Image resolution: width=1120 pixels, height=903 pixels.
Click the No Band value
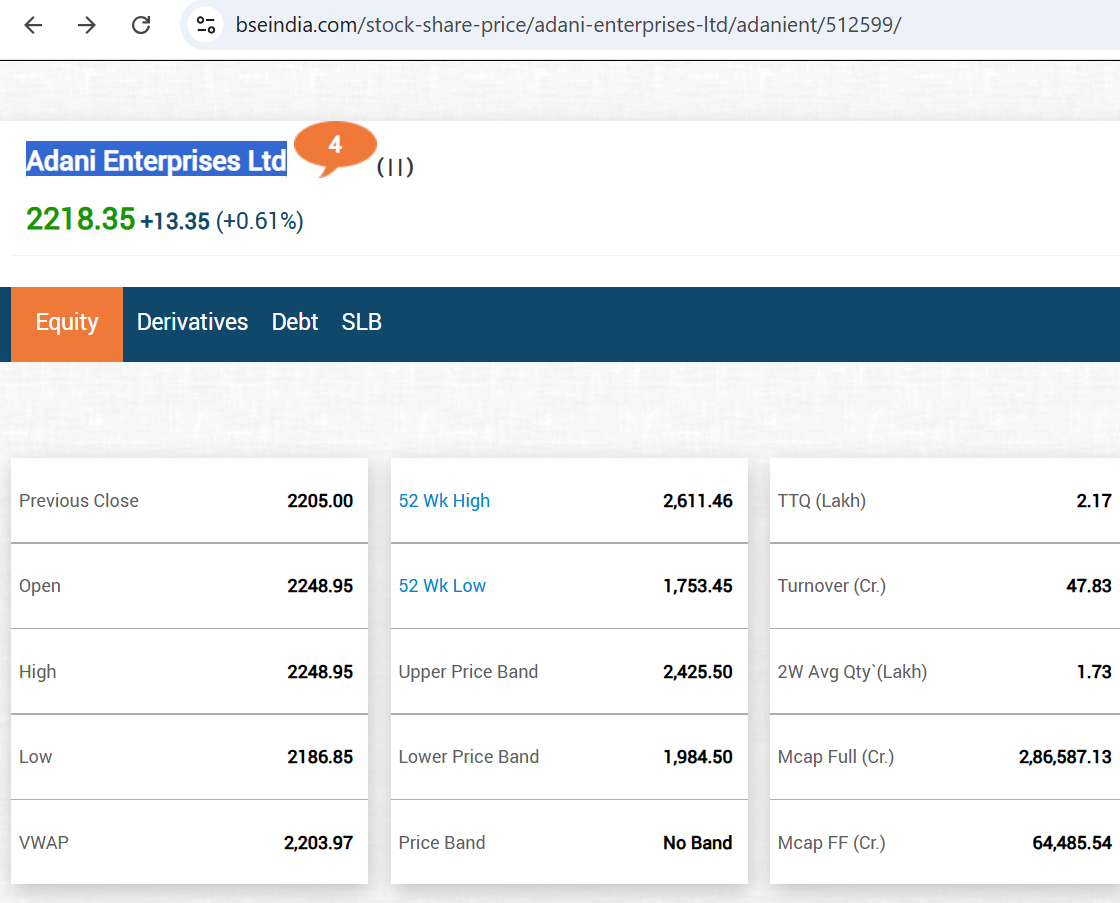click(698, 843)
